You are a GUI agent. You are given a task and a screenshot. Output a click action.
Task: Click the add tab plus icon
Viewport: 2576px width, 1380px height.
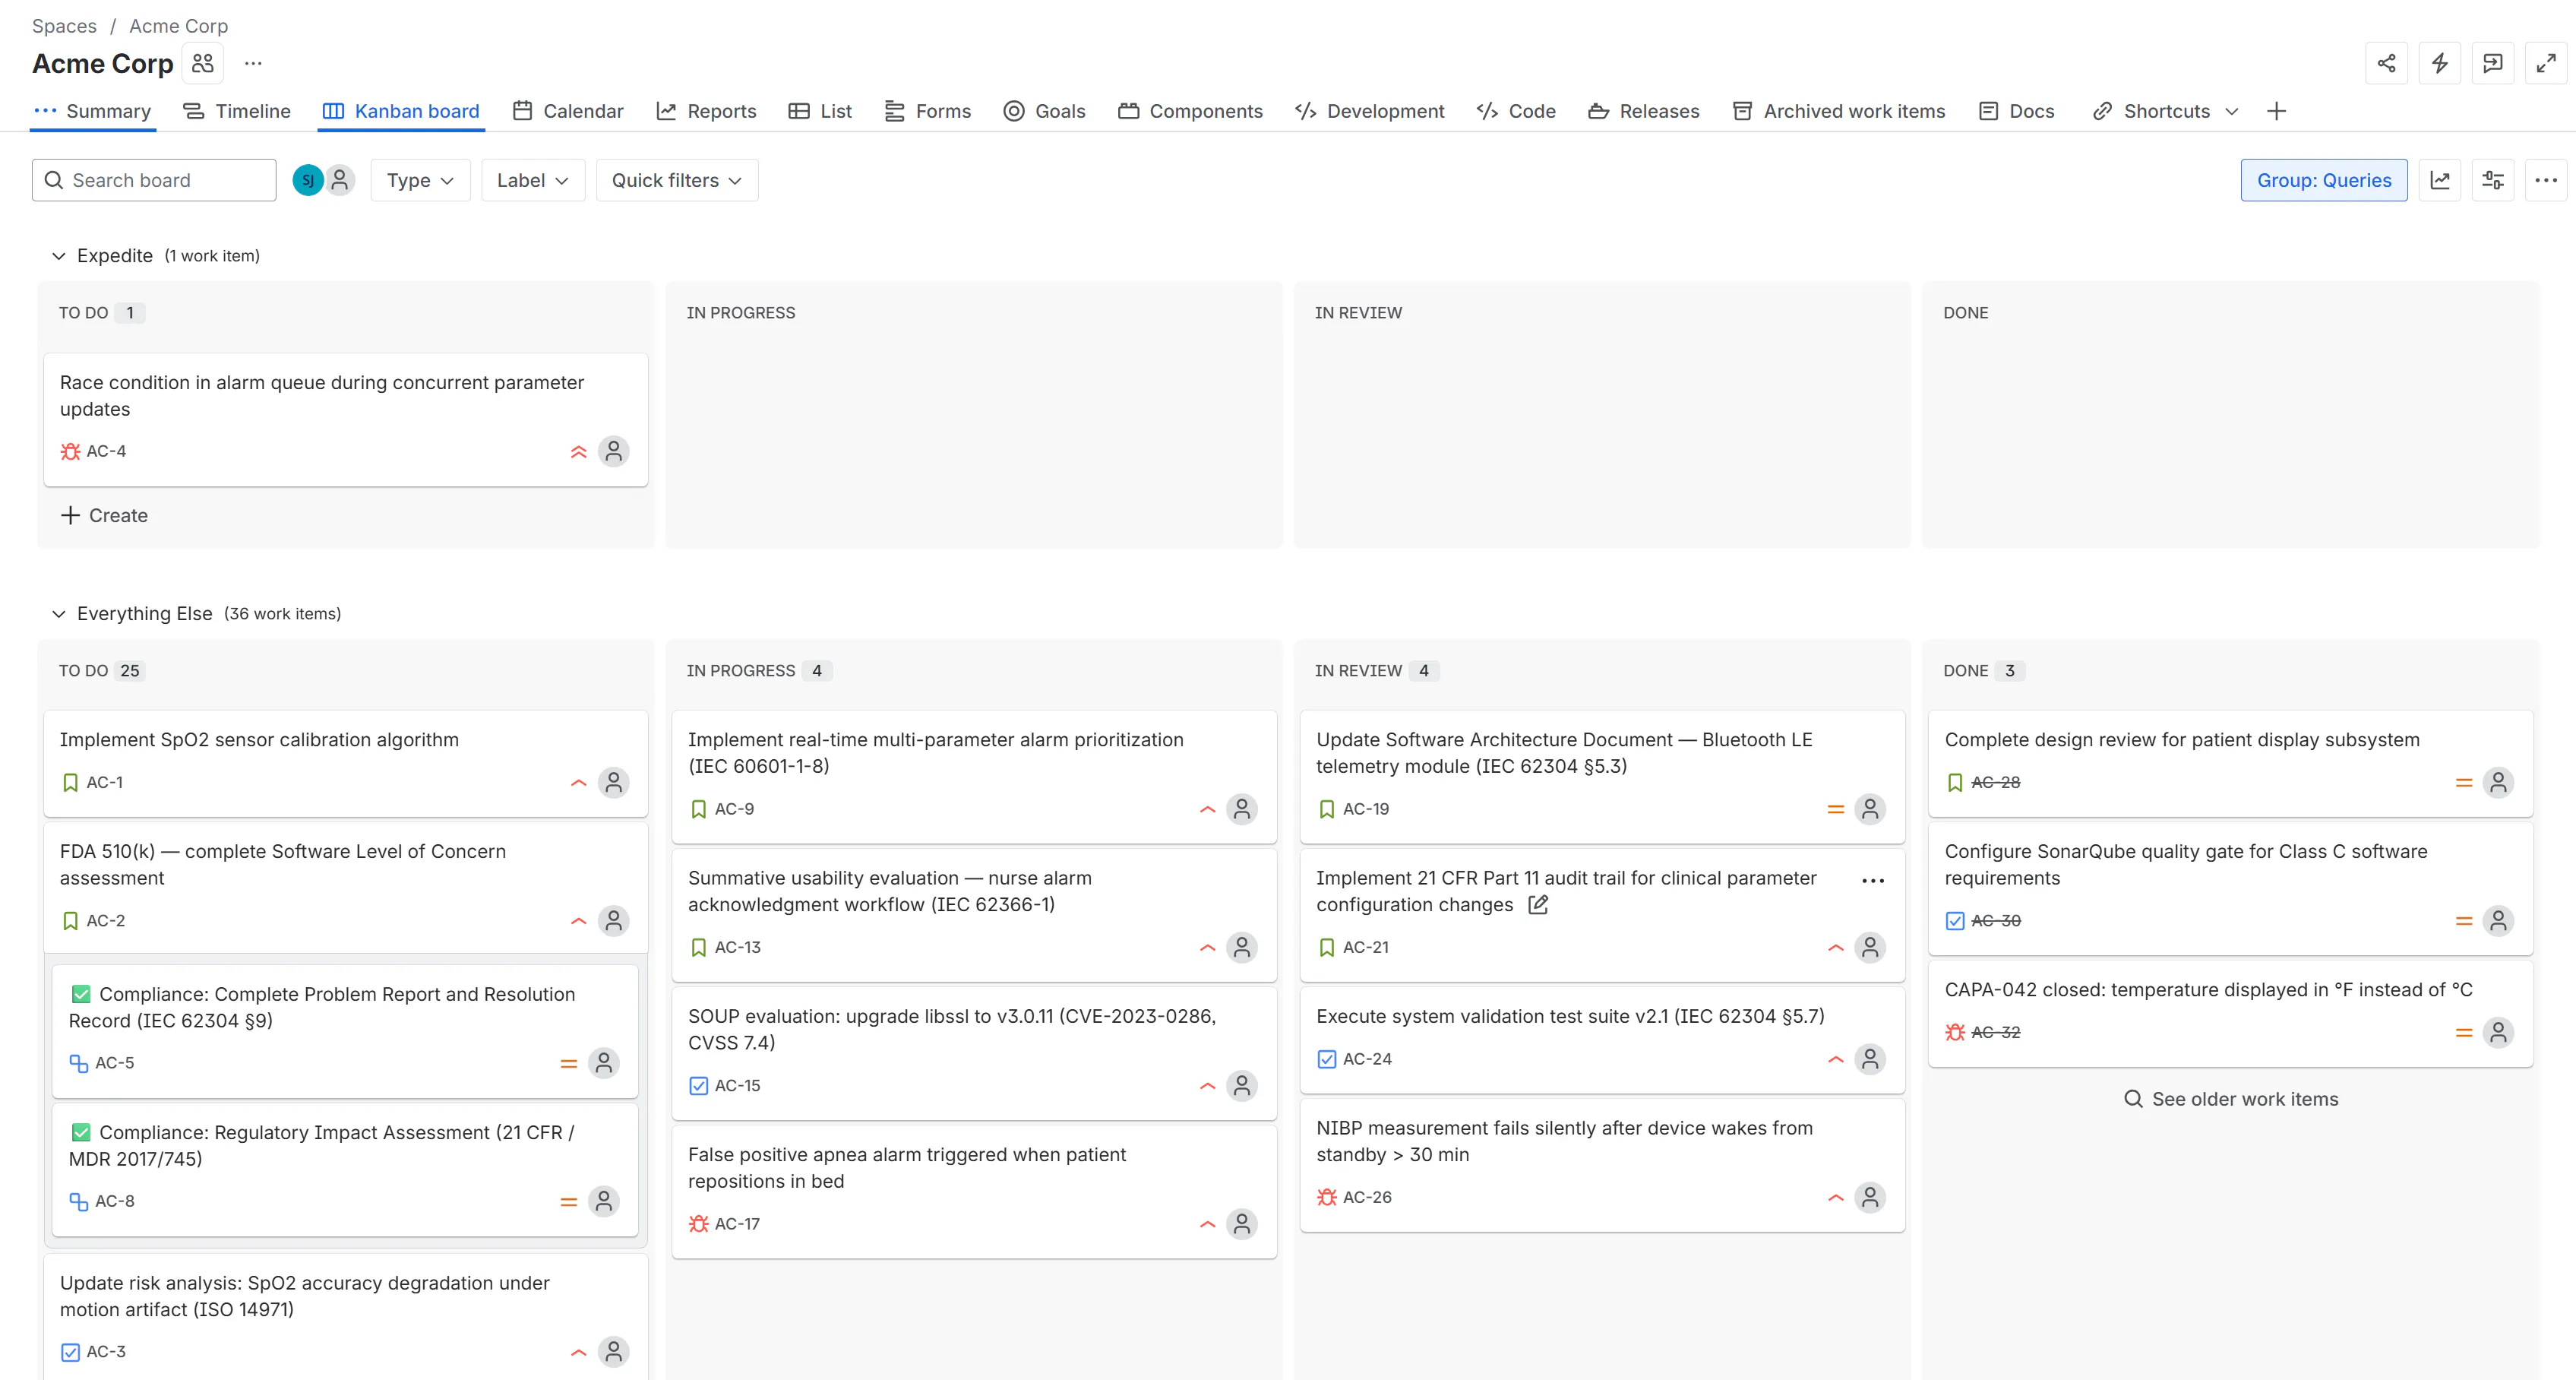click(2276, 111)
